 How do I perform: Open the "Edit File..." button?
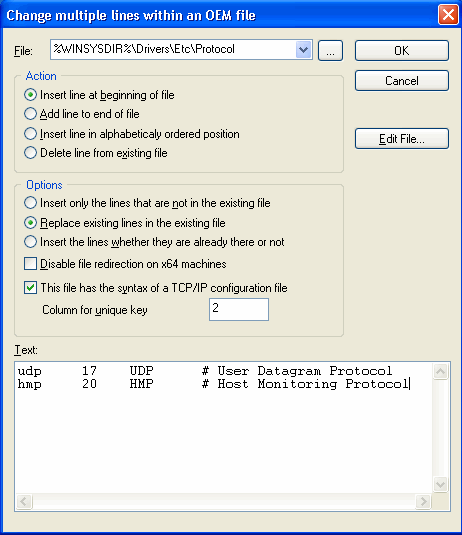click(x=402, y=139)
